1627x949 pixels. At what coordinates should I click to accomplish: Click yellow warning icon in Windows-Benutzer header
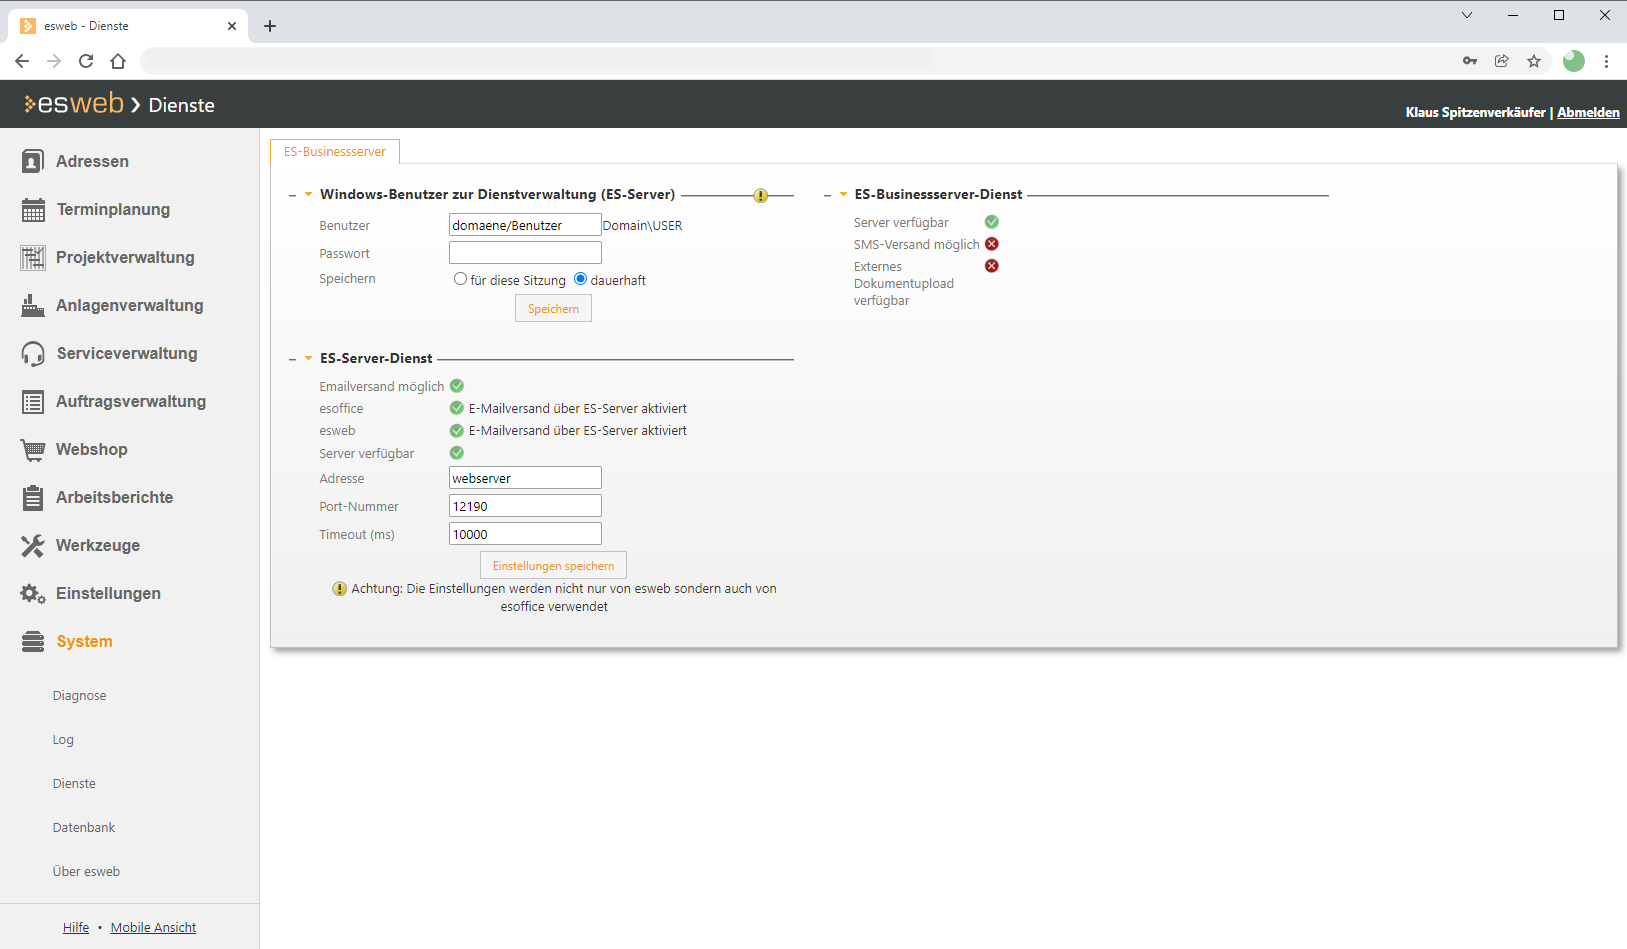(761, 195)
